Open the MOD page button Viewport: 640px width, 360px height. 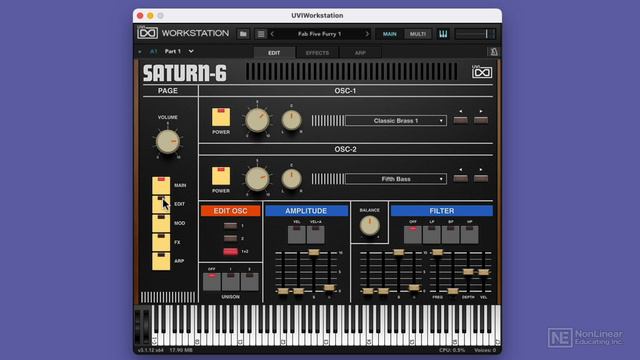click(x=161, y=224)
